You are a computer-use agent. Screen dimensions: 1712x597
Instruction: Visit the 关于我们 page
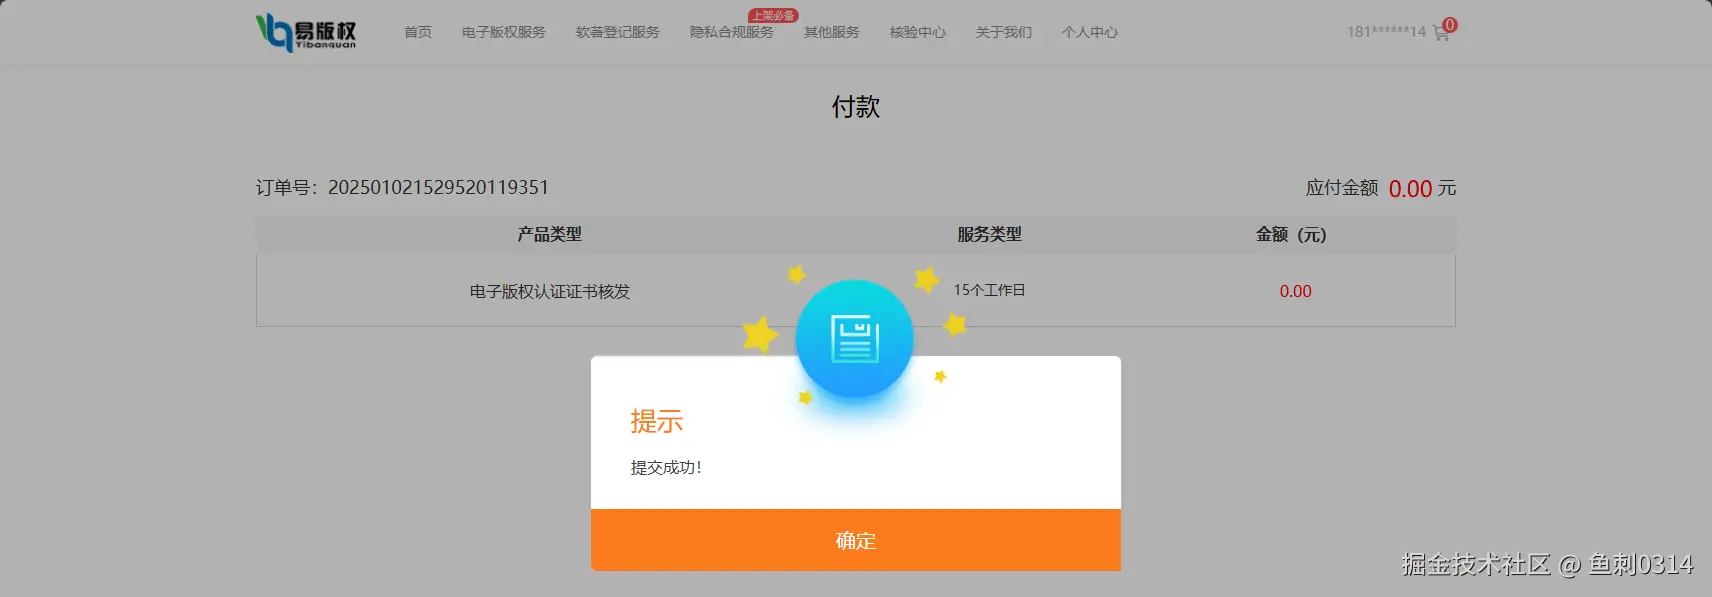point(1004,32)
